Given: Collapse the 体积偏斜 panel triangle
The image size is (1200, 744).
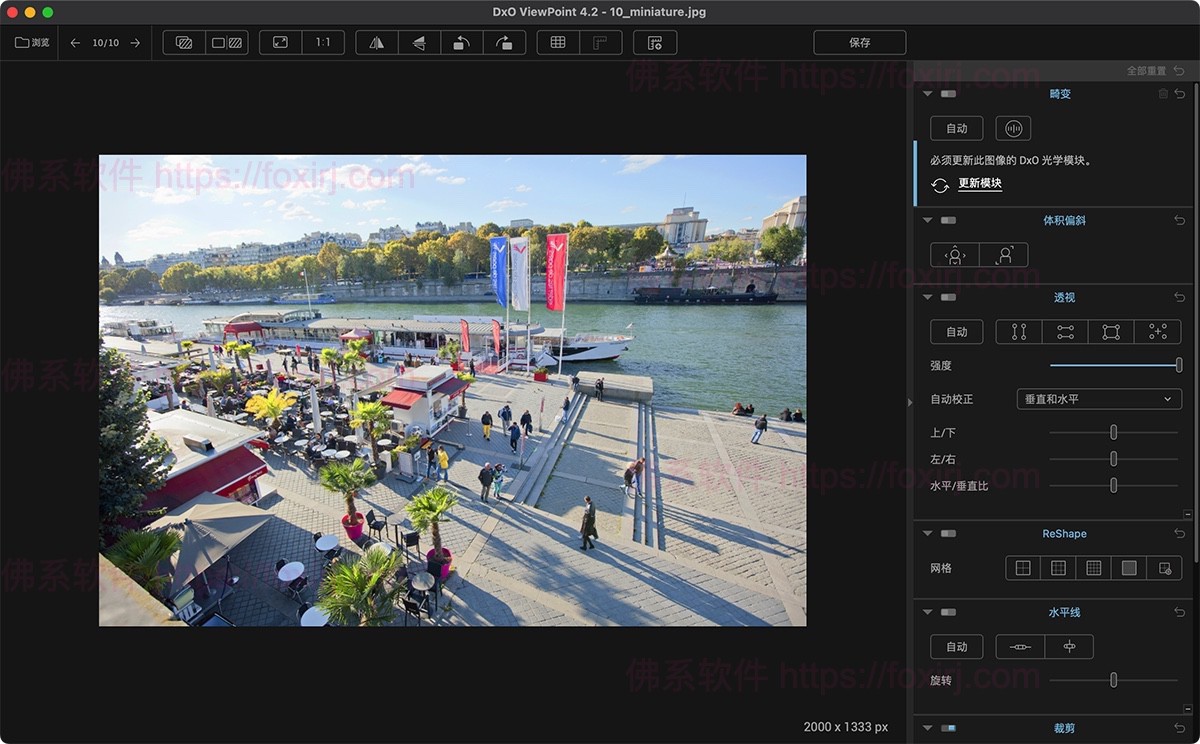Looking at the screenshot, I should (x=927, y=221).
